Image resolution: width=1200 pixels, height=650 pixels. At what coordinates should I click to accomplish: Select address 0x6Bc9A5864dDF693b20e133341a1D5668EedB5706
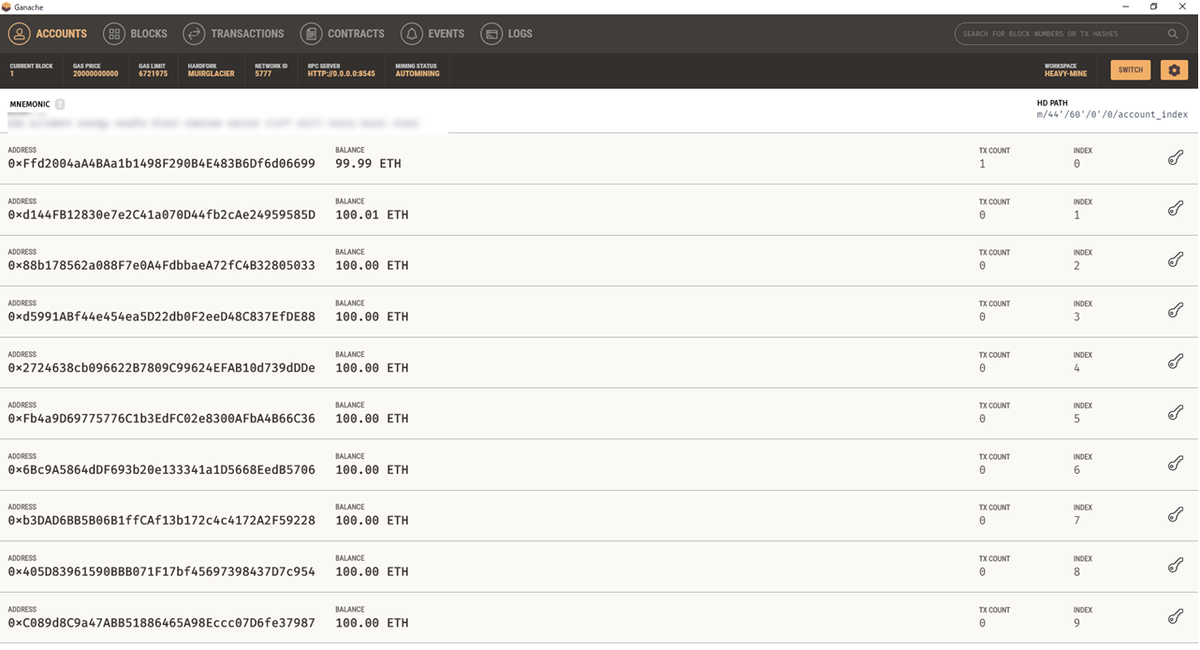click(161, 469)
